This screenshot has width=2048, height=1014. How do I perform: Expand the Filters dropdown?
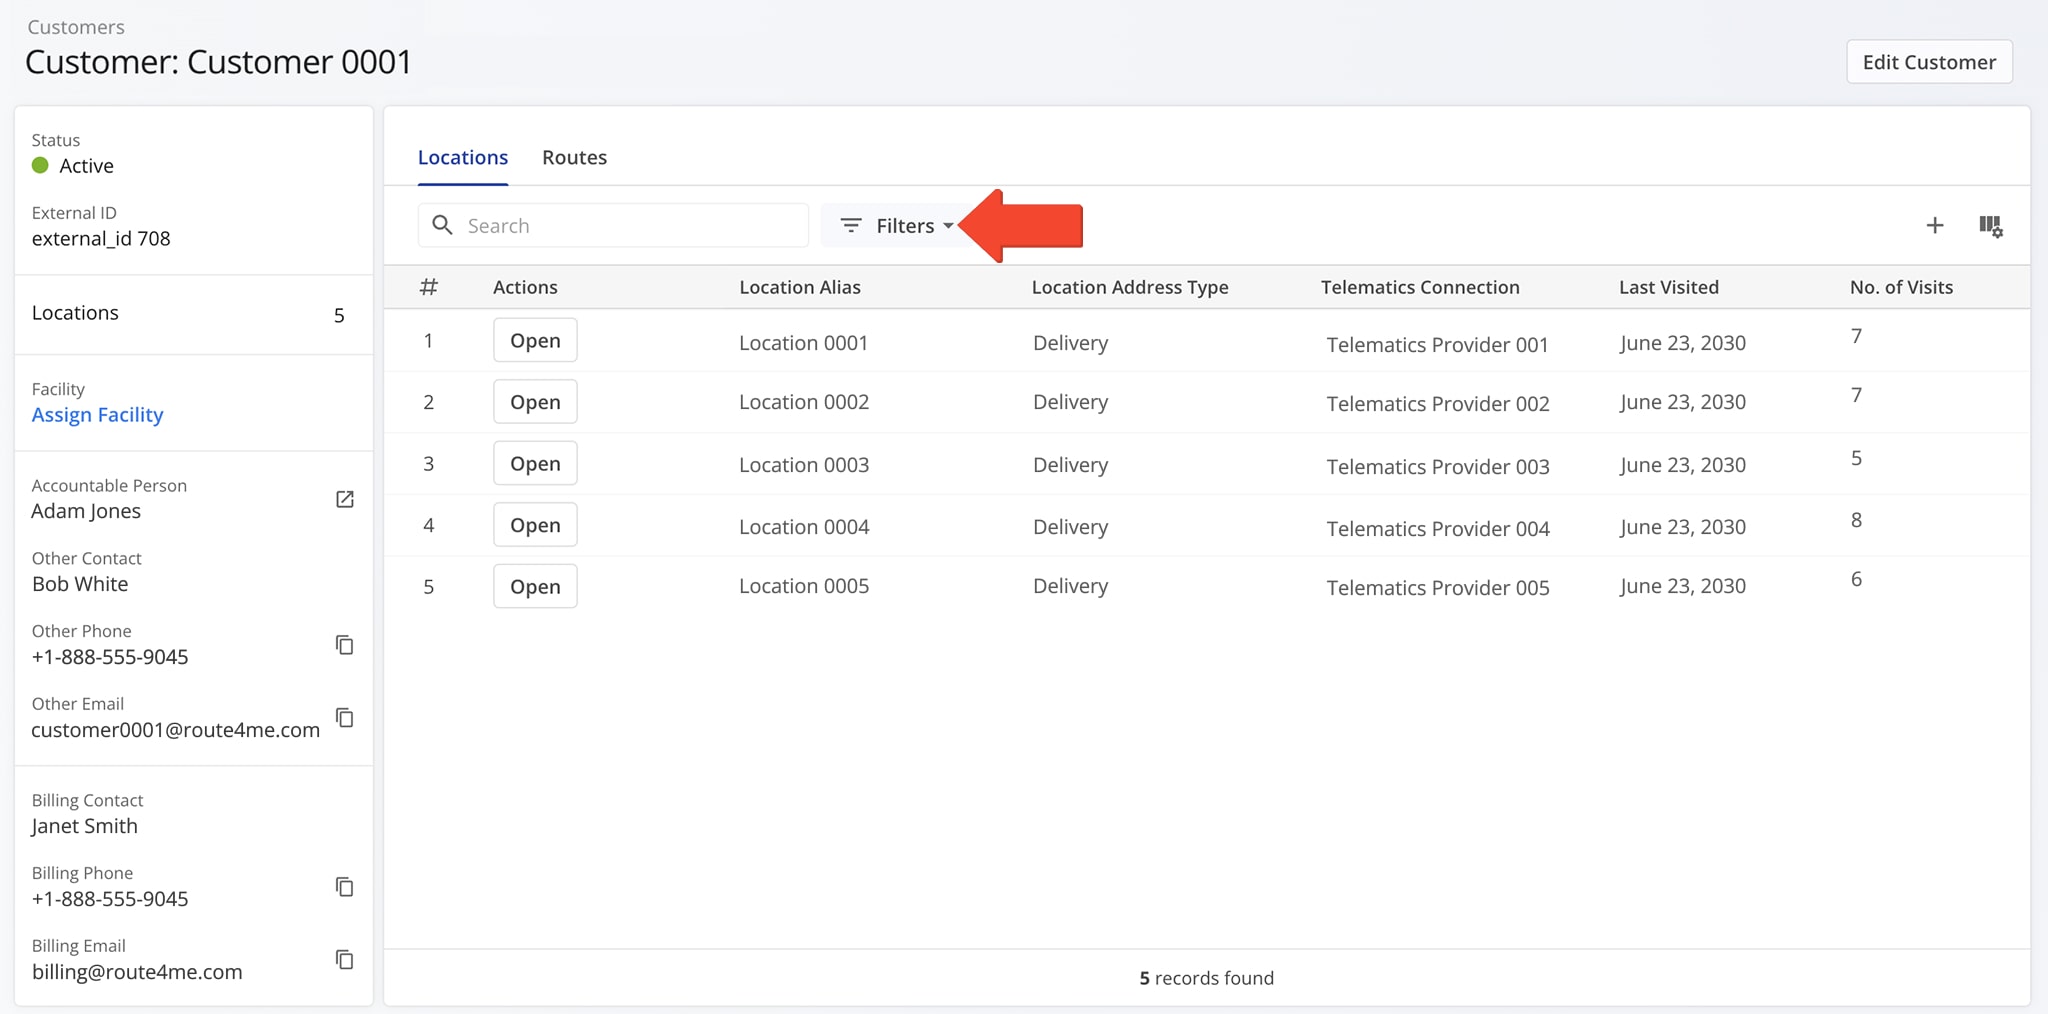(x=903, y=225)
